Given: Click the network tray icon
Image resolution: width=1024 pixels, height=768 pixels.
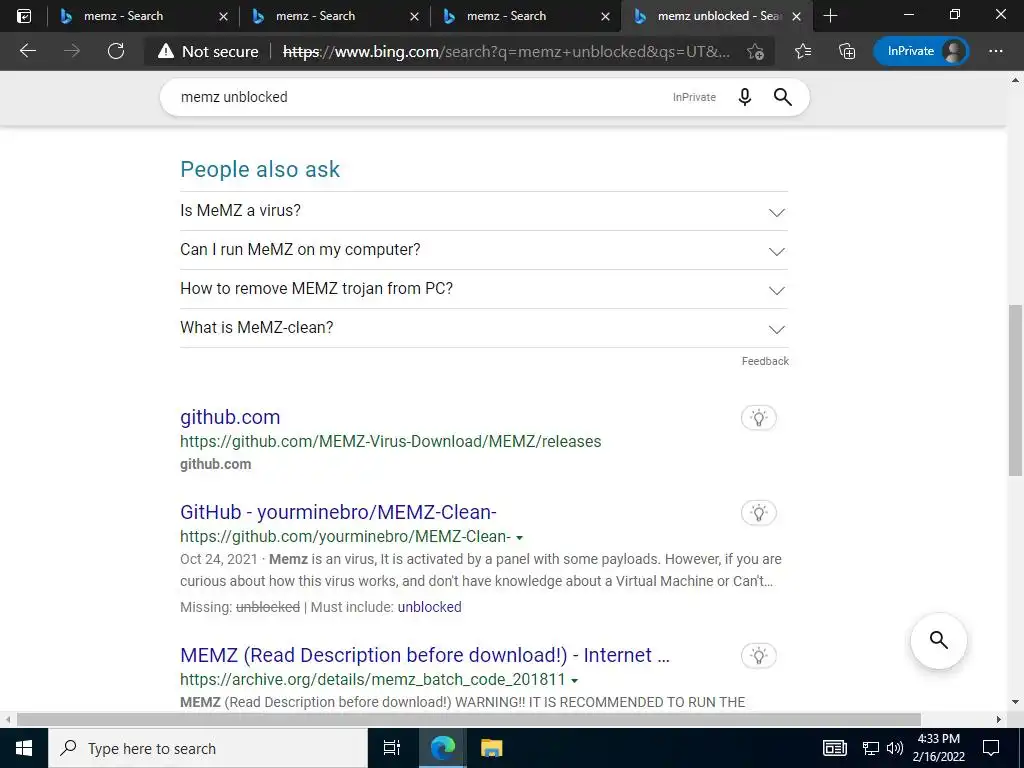Looking at the screenshot, I should [871, 748].
